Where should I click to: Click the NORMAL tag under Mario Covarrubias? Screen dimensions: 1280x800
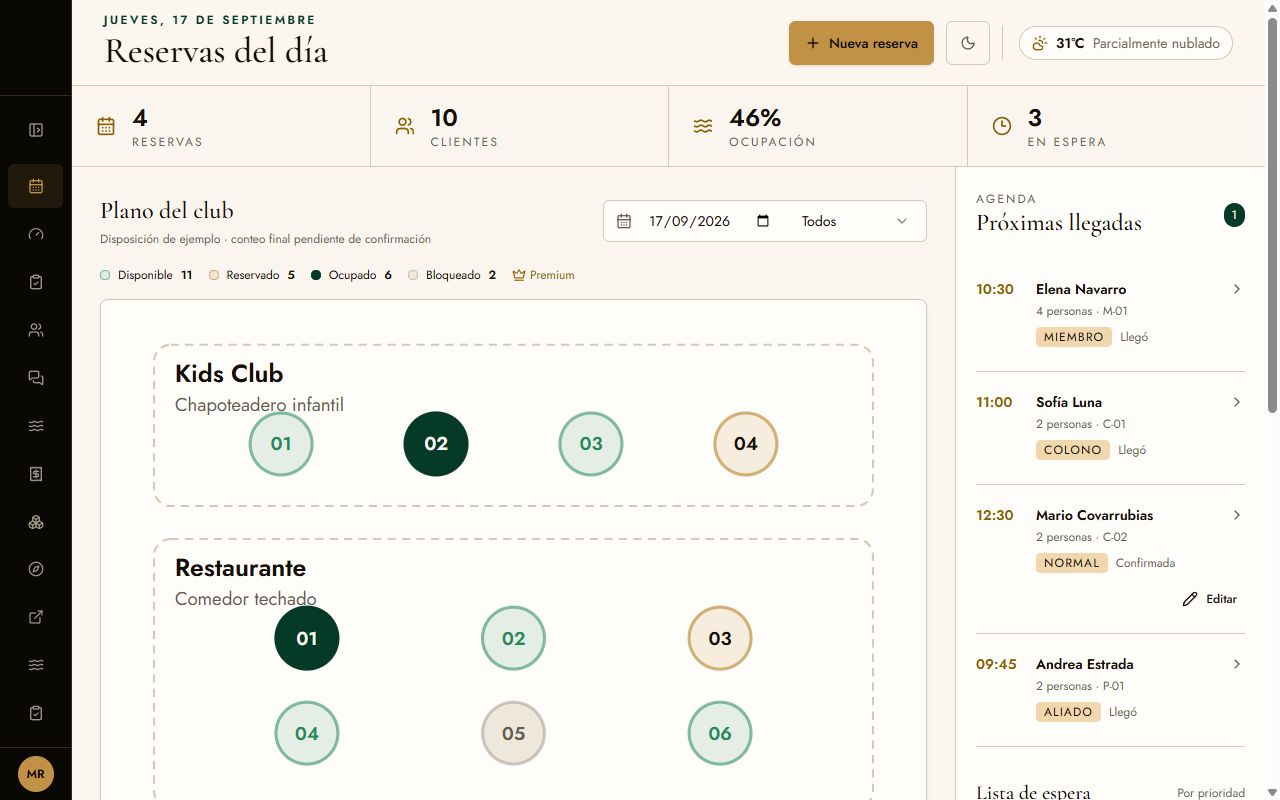tap(1072, 563)
